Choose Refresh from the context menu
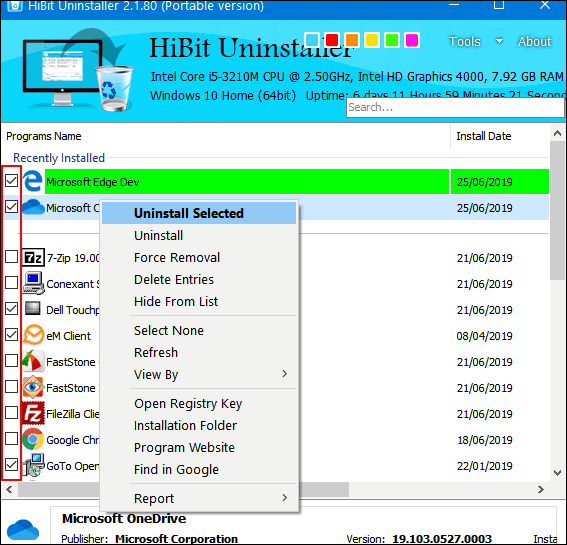567x545 pixels. coord(199,352)
